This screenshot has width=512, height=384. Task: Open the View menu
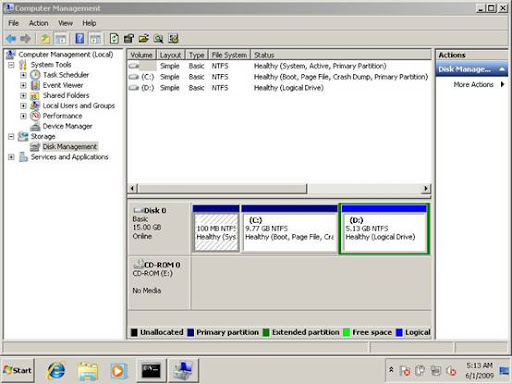point(65,23)
